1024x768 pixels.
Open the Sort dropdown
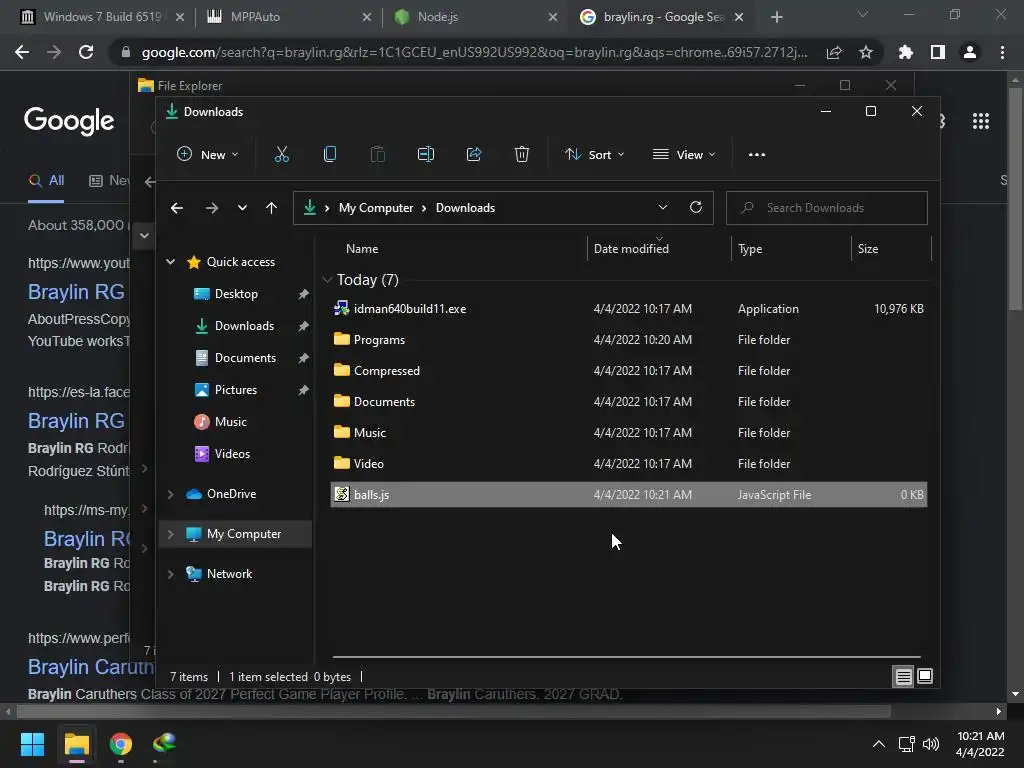coord(594,155)
